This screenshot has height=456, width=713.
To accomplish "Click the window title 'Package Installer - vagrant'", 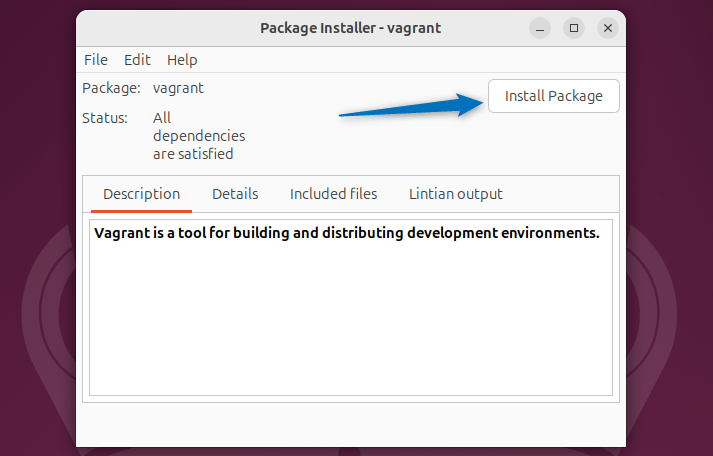I will click(x=350, y=28).
